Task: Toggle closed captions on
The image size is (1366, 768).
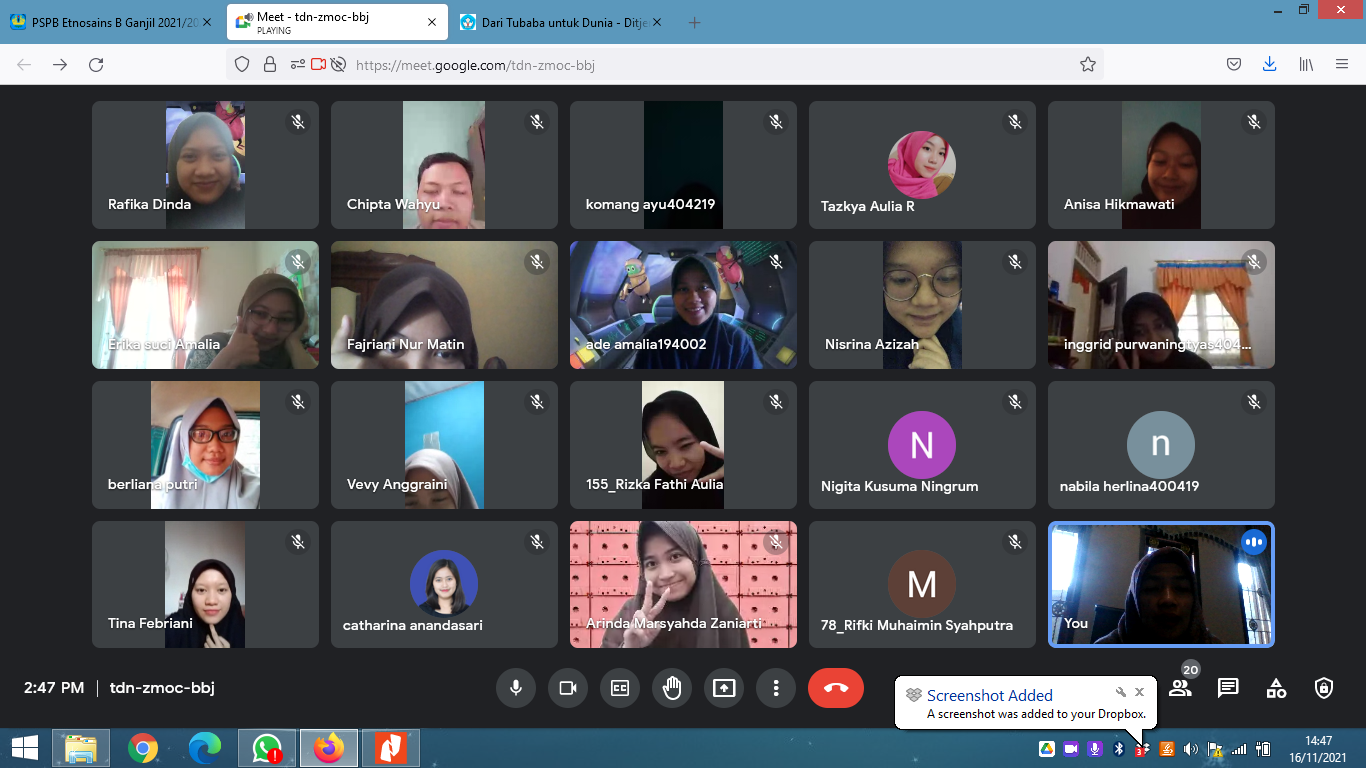Action: tap(620, 688)
